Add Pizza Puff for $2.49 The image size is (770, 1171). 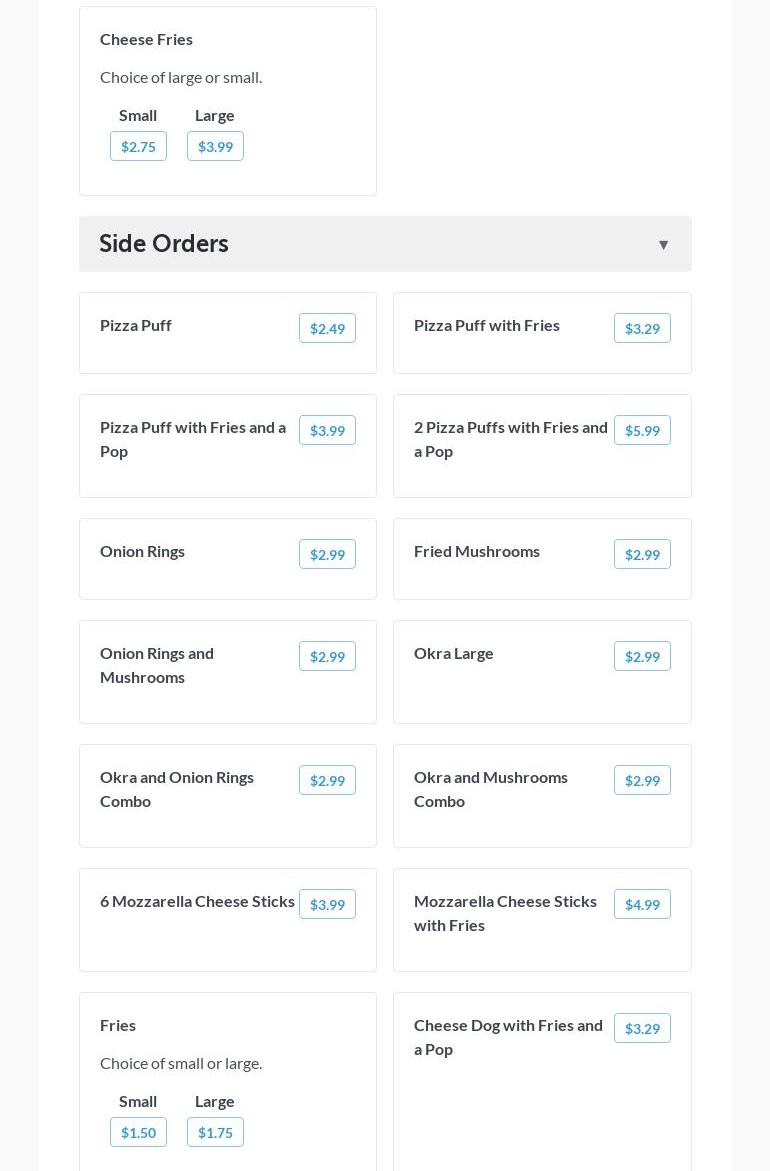(327, 329)
